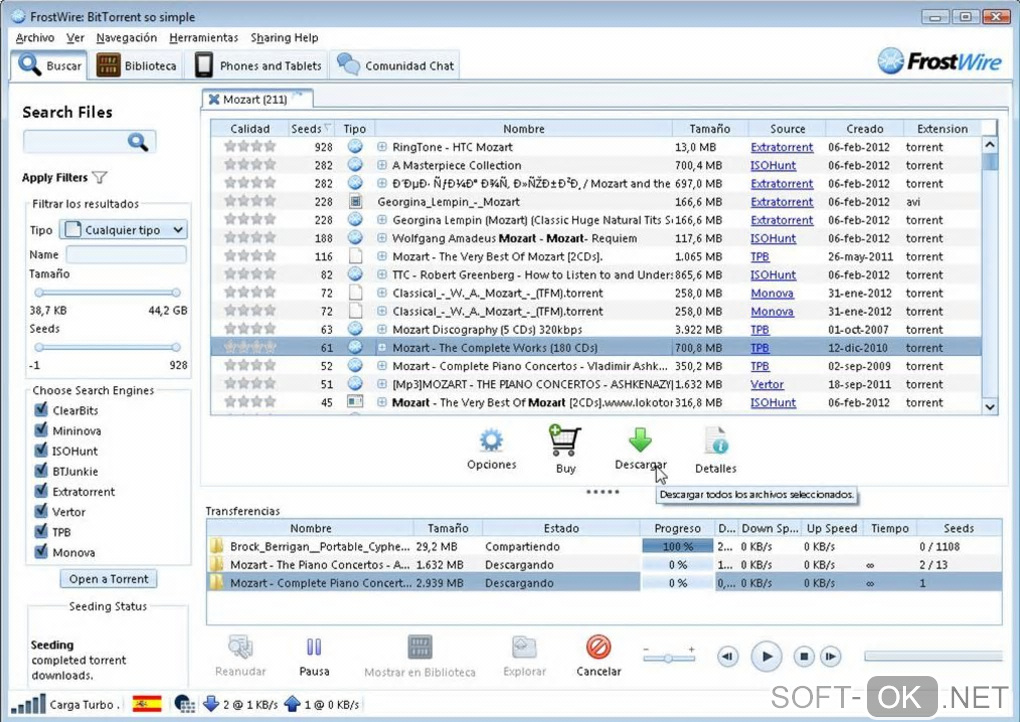Image resolution: width=1020 pixels, height=722 pixels.
Task: Click the Buy shopping cart icon
Action: 564,441
